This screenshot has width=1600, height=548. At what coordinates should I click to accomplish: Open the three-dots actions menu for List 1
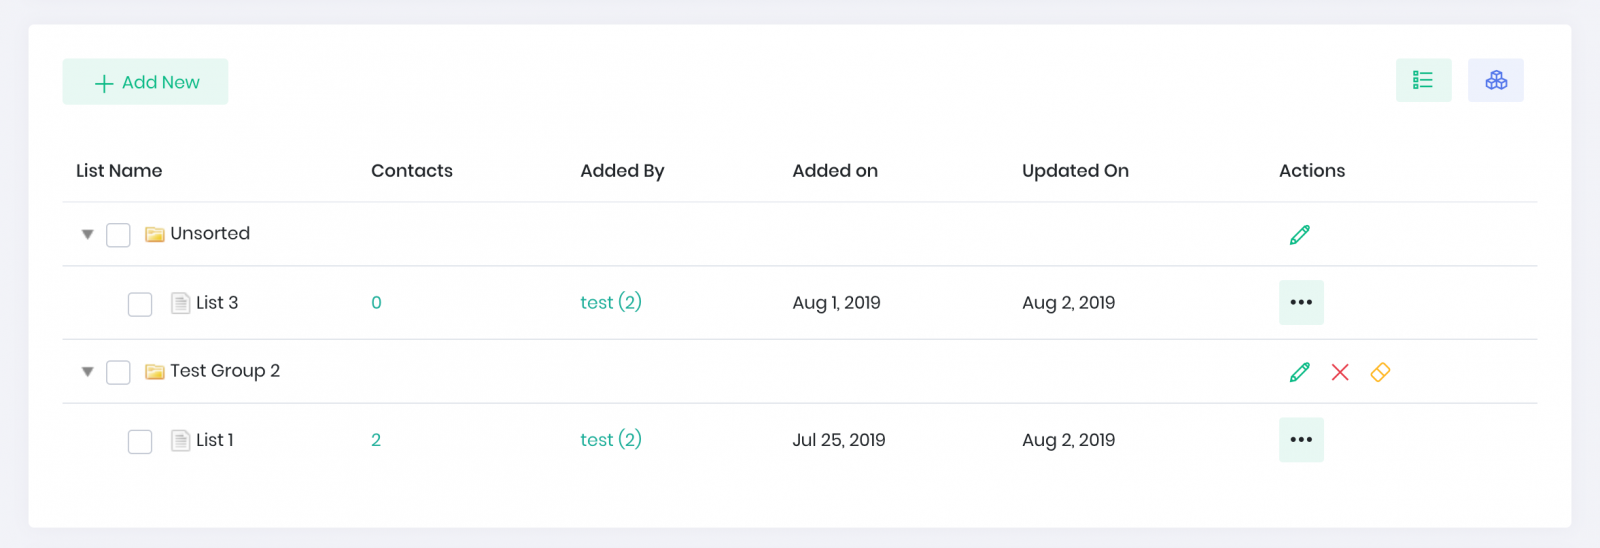tap(1301, 439)
